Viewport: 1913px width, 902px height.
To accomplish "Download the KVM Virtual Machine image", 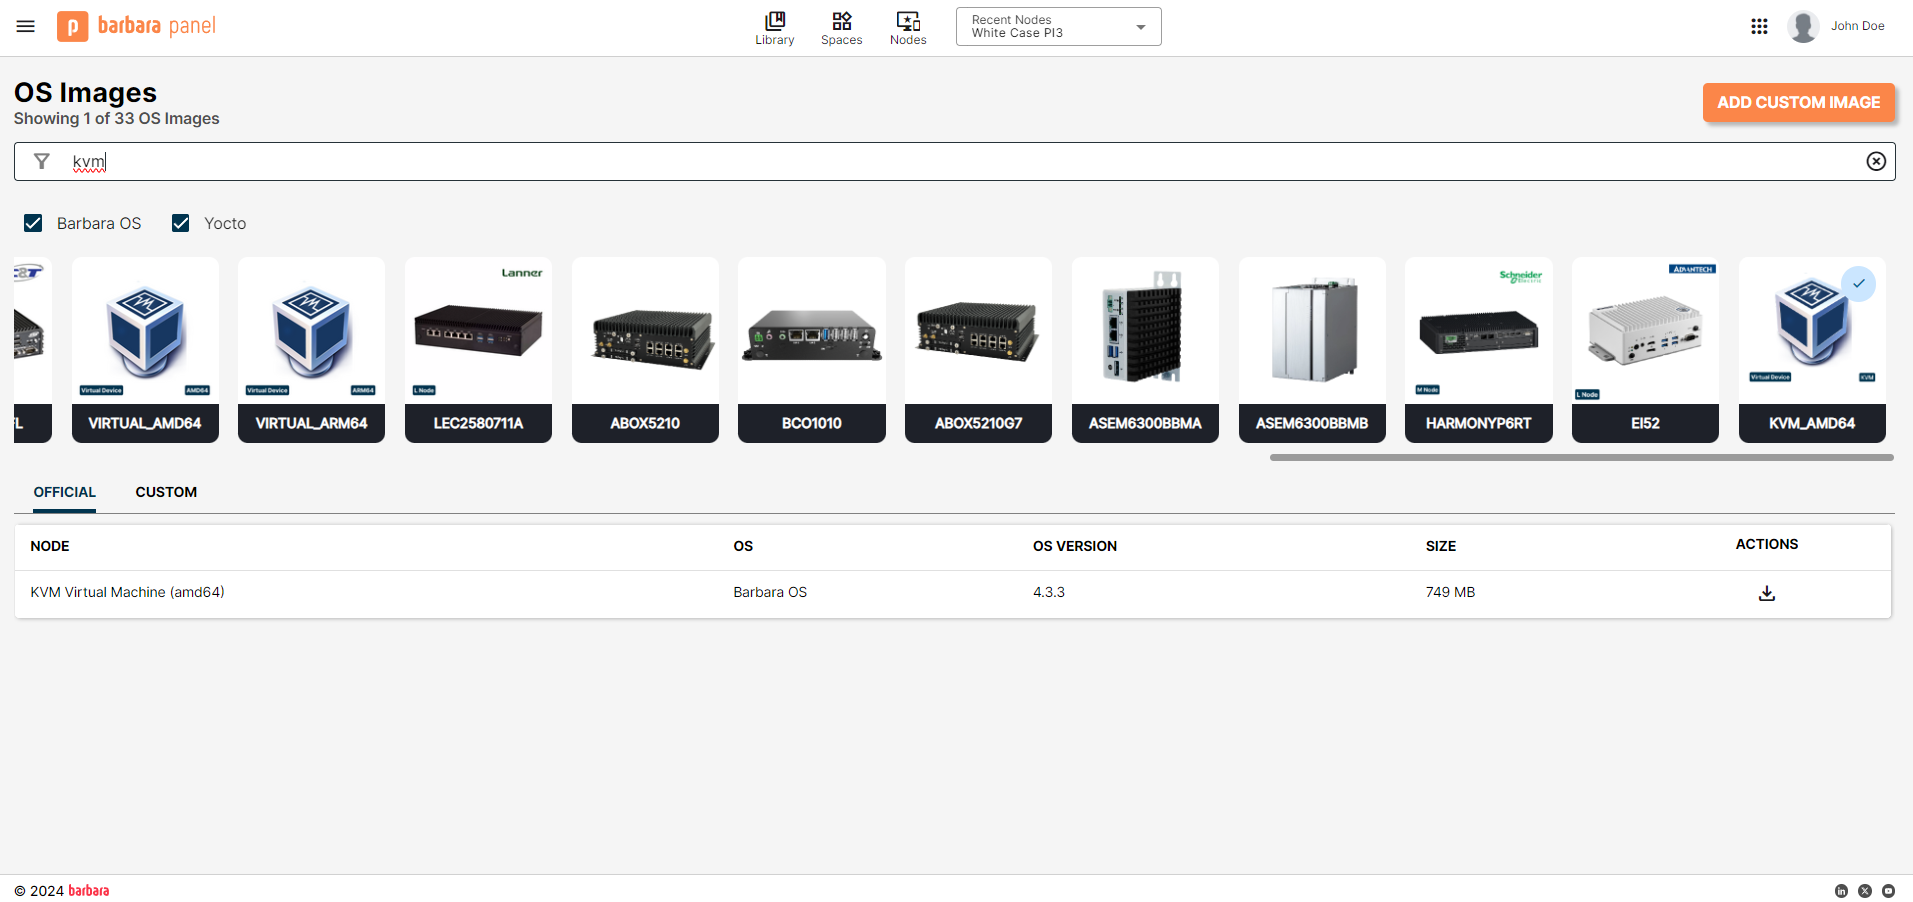I will coord(1766,593).
